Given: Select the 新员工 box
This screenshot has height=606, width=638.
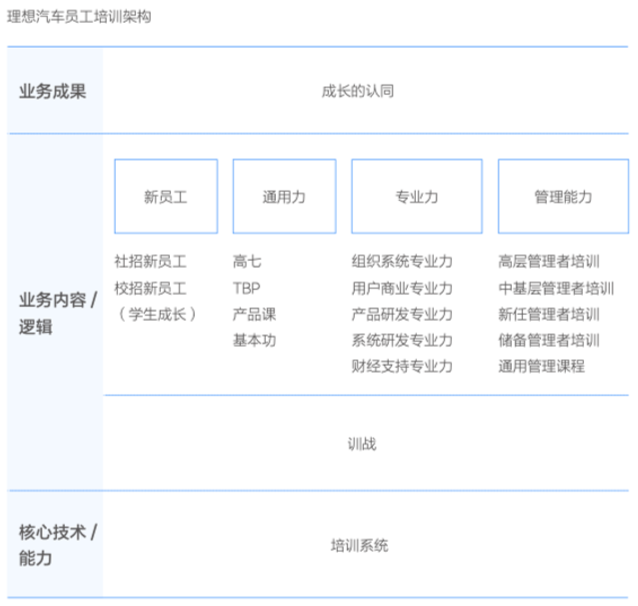Looking at the screenshot, I should point(166,196).
